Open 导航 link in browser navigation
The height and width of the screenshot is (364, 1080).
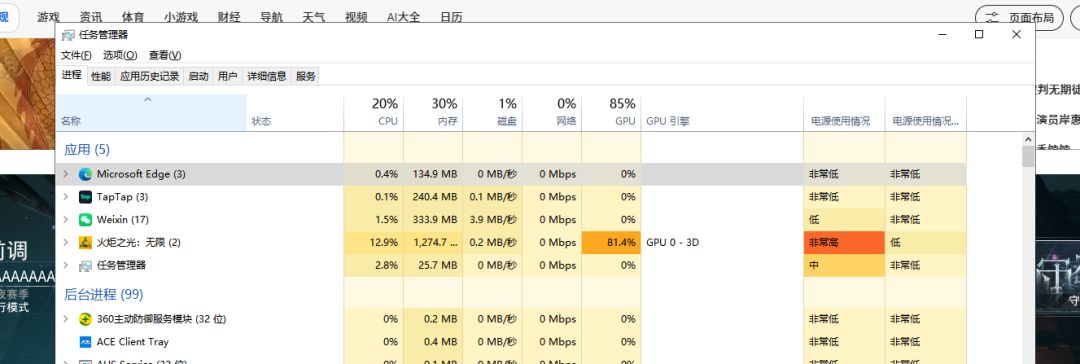point(271,17)
